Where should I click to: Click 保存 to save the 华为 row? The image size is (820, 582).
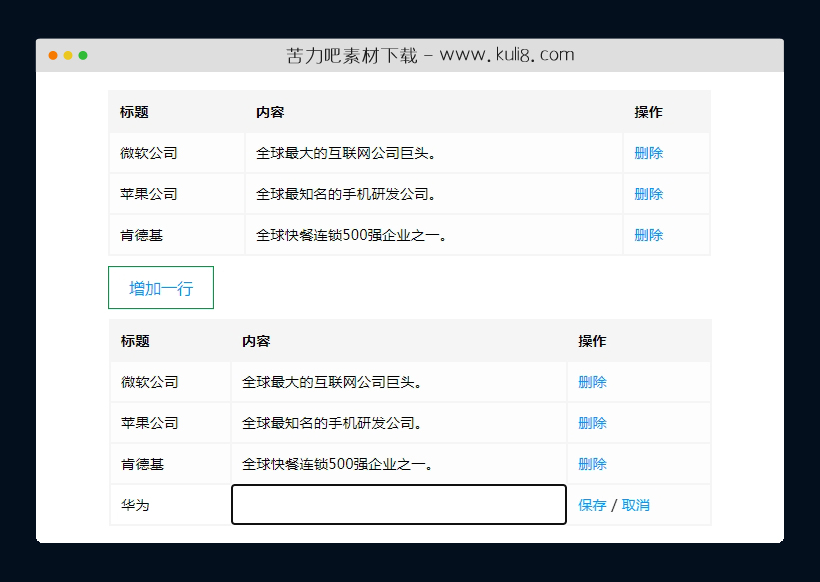(x=591, y=505)
